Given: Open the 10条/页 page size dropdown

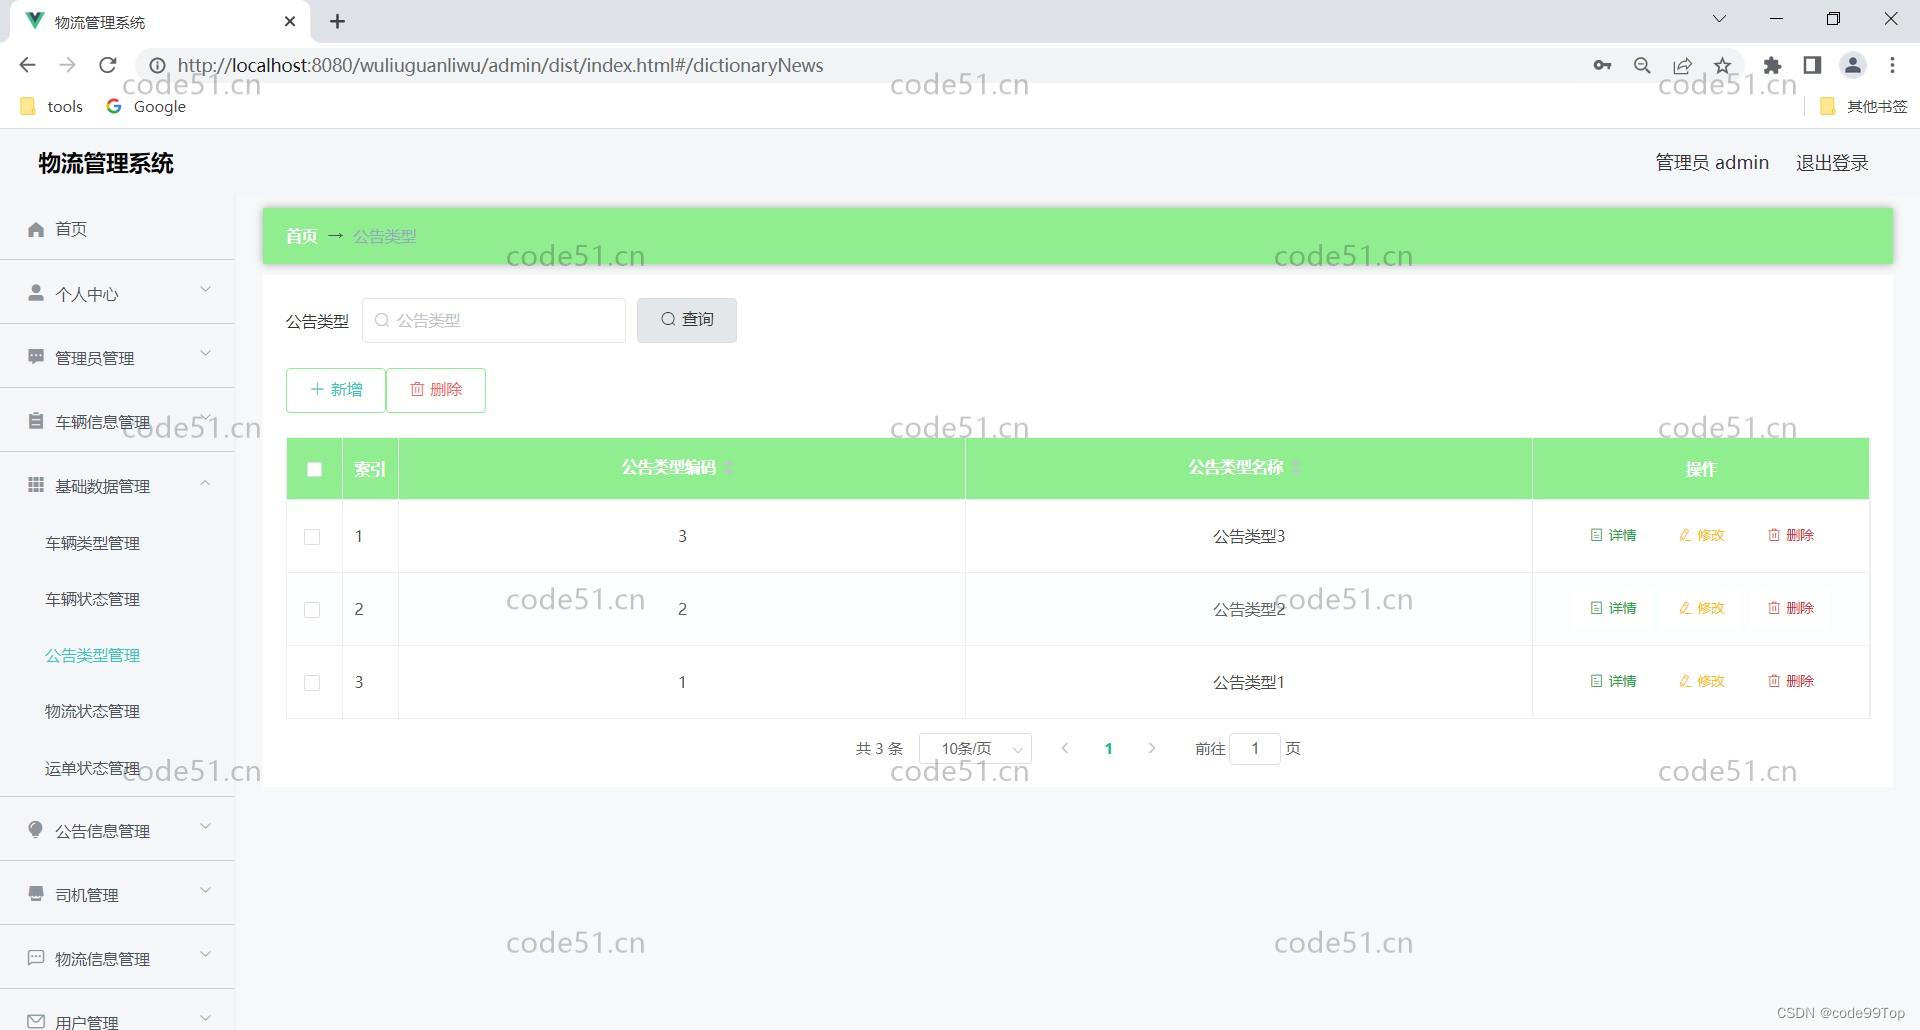Looking at the screenshot, I should click(975, 749).
